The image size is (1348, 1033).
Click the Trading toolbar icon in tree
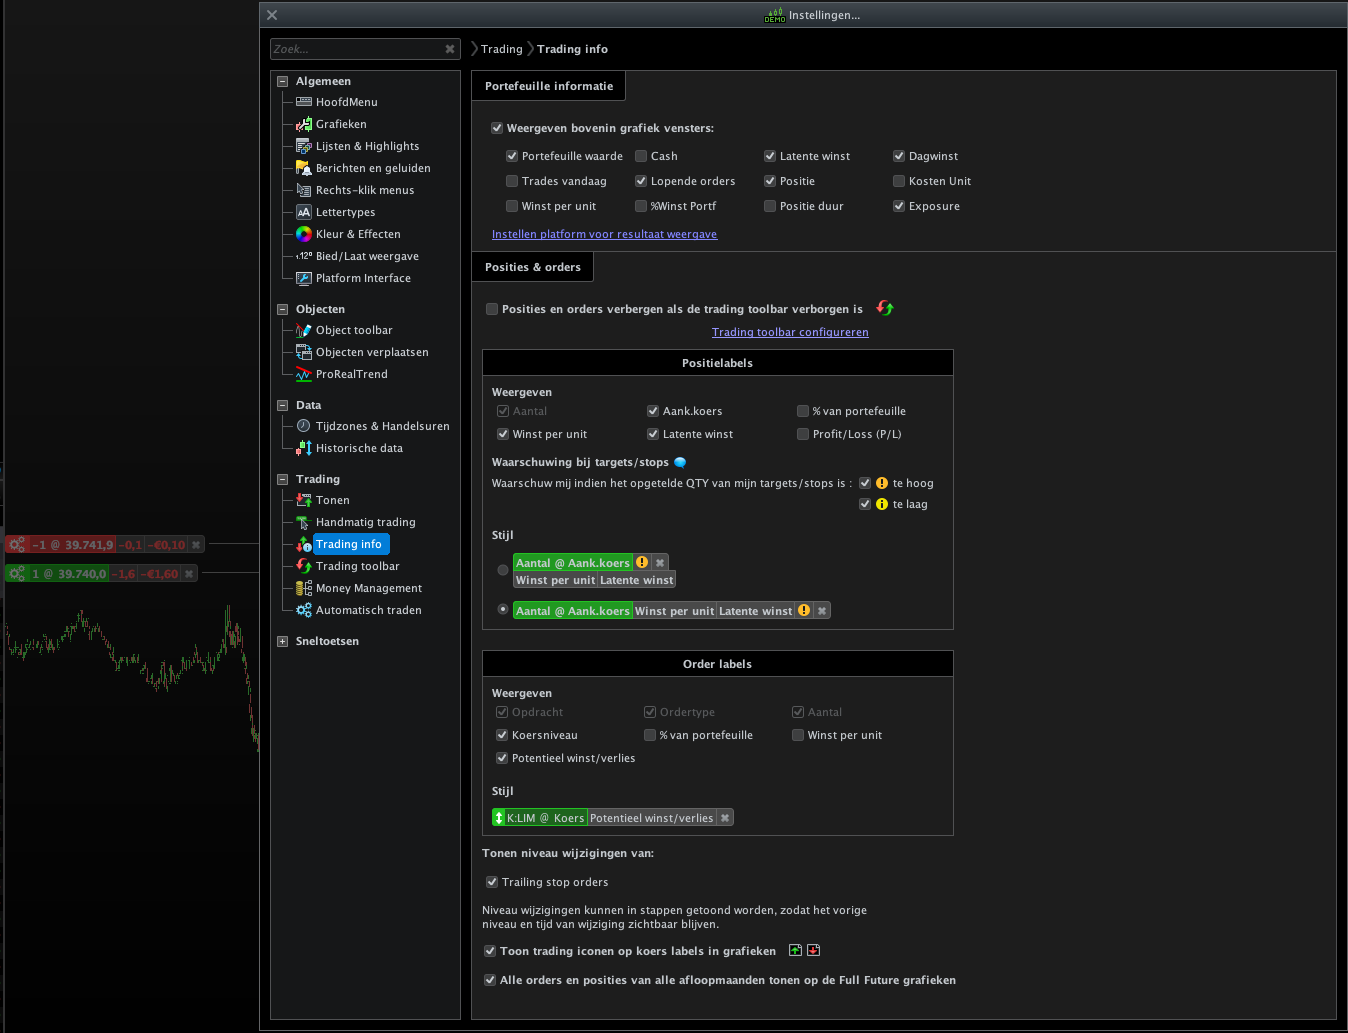[304, 566]
